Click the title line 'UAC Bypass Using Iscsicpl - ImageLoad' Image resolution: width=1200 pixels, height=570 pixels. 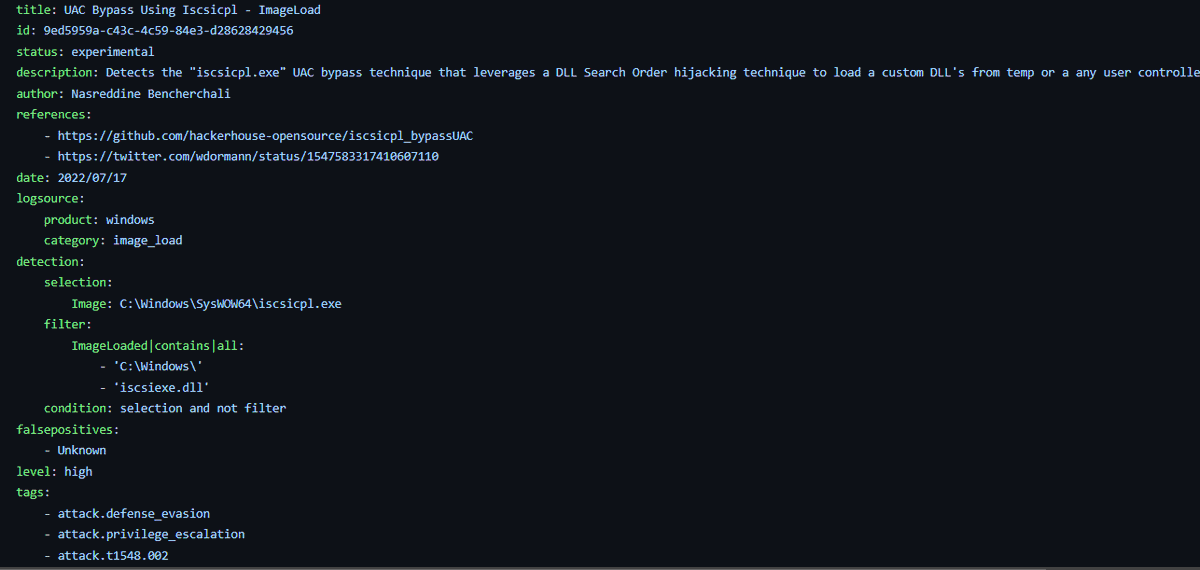[x=168, y=9]
